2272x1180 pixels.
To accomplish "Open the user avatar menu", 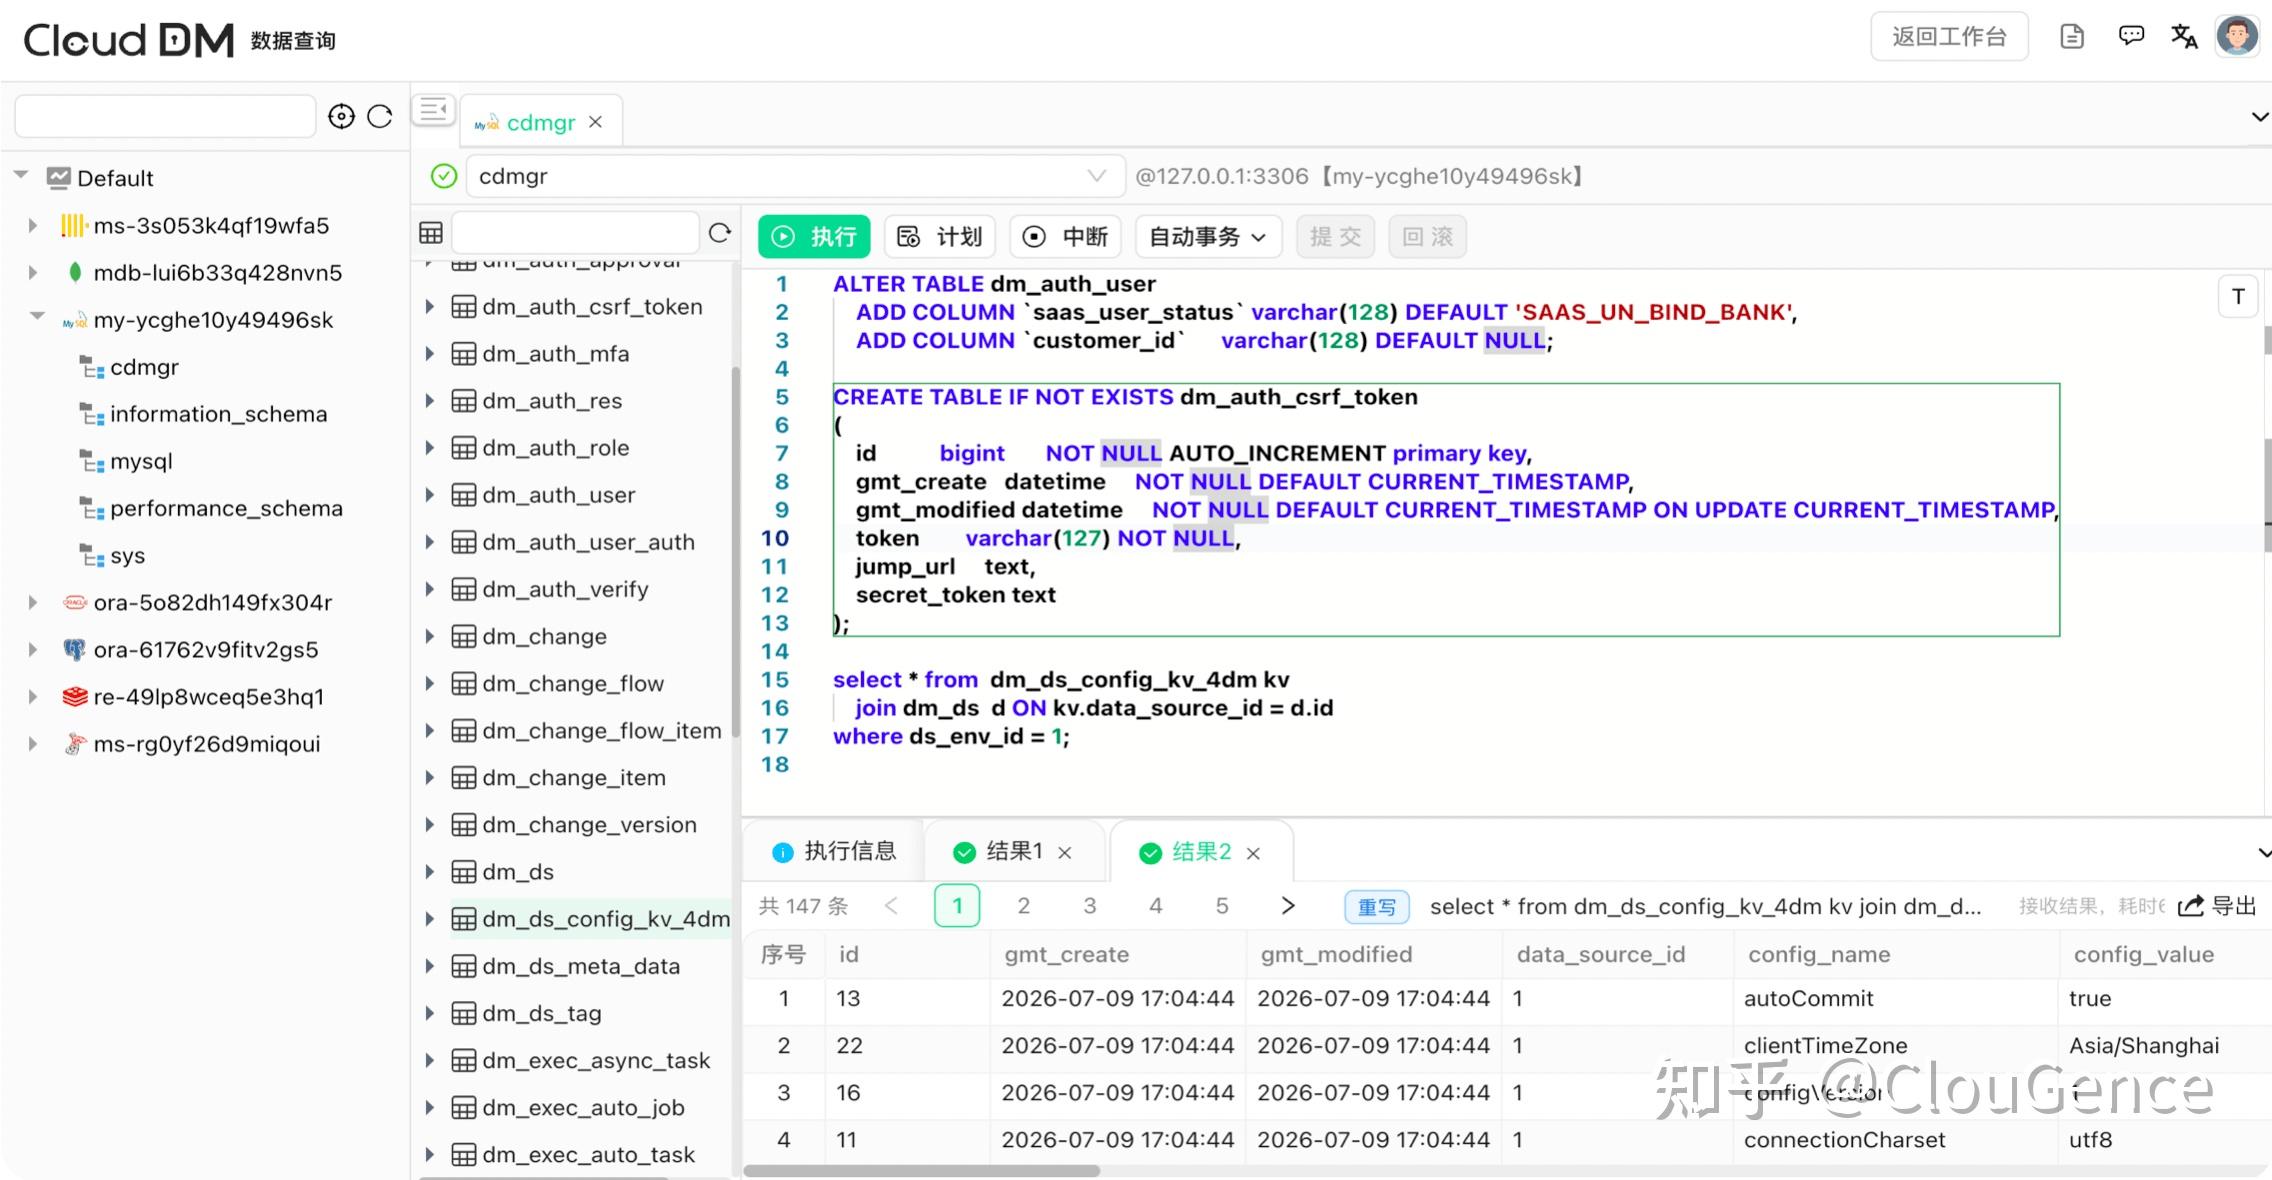I will point(2237,36).
